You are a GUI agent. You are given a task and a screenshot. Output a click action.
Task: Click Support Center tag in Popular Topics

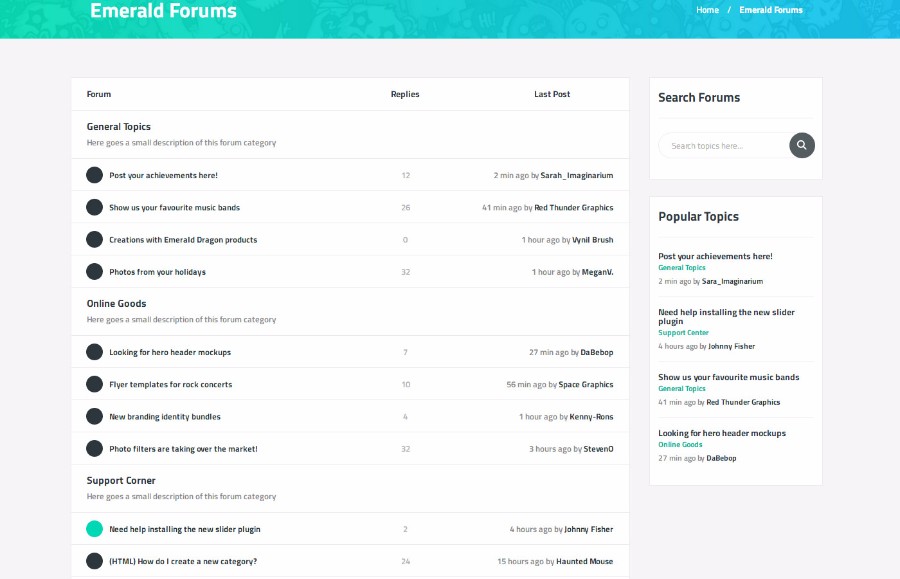click(683, 333)
